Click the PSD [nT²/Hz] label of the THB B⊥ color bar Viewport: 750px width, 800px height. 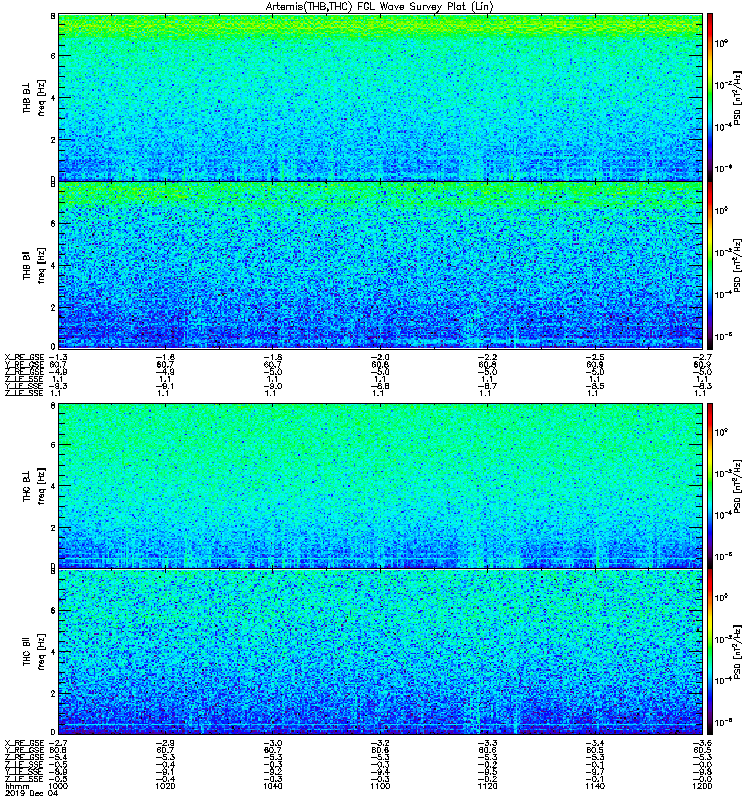pyautogui.click(x=737, y=97)
